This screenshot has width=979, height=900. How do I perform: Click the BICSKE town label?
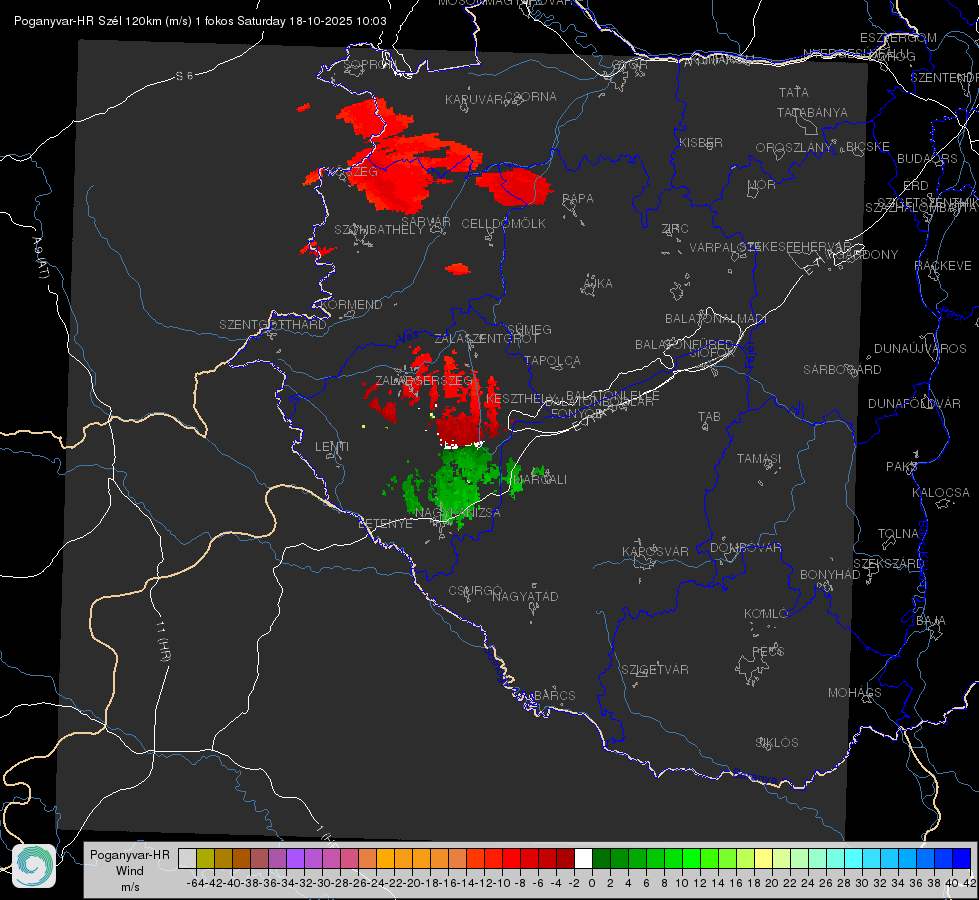(x=868, y=146)
